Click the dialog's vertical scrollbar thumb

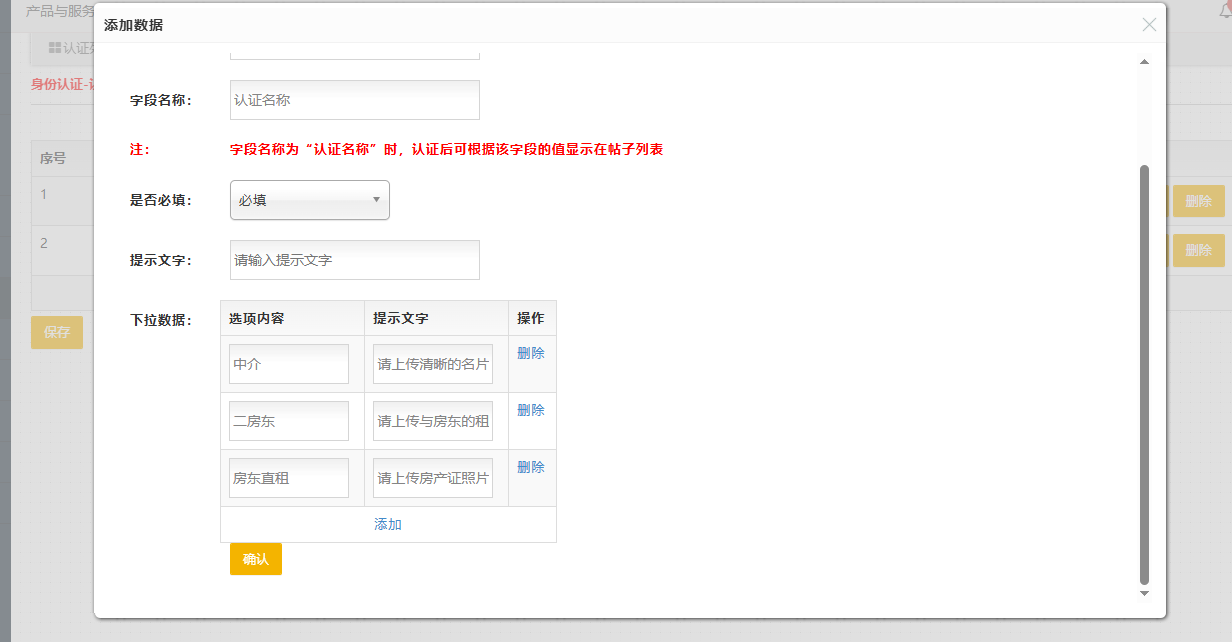pyautogui.click(x=1145, y=375)
